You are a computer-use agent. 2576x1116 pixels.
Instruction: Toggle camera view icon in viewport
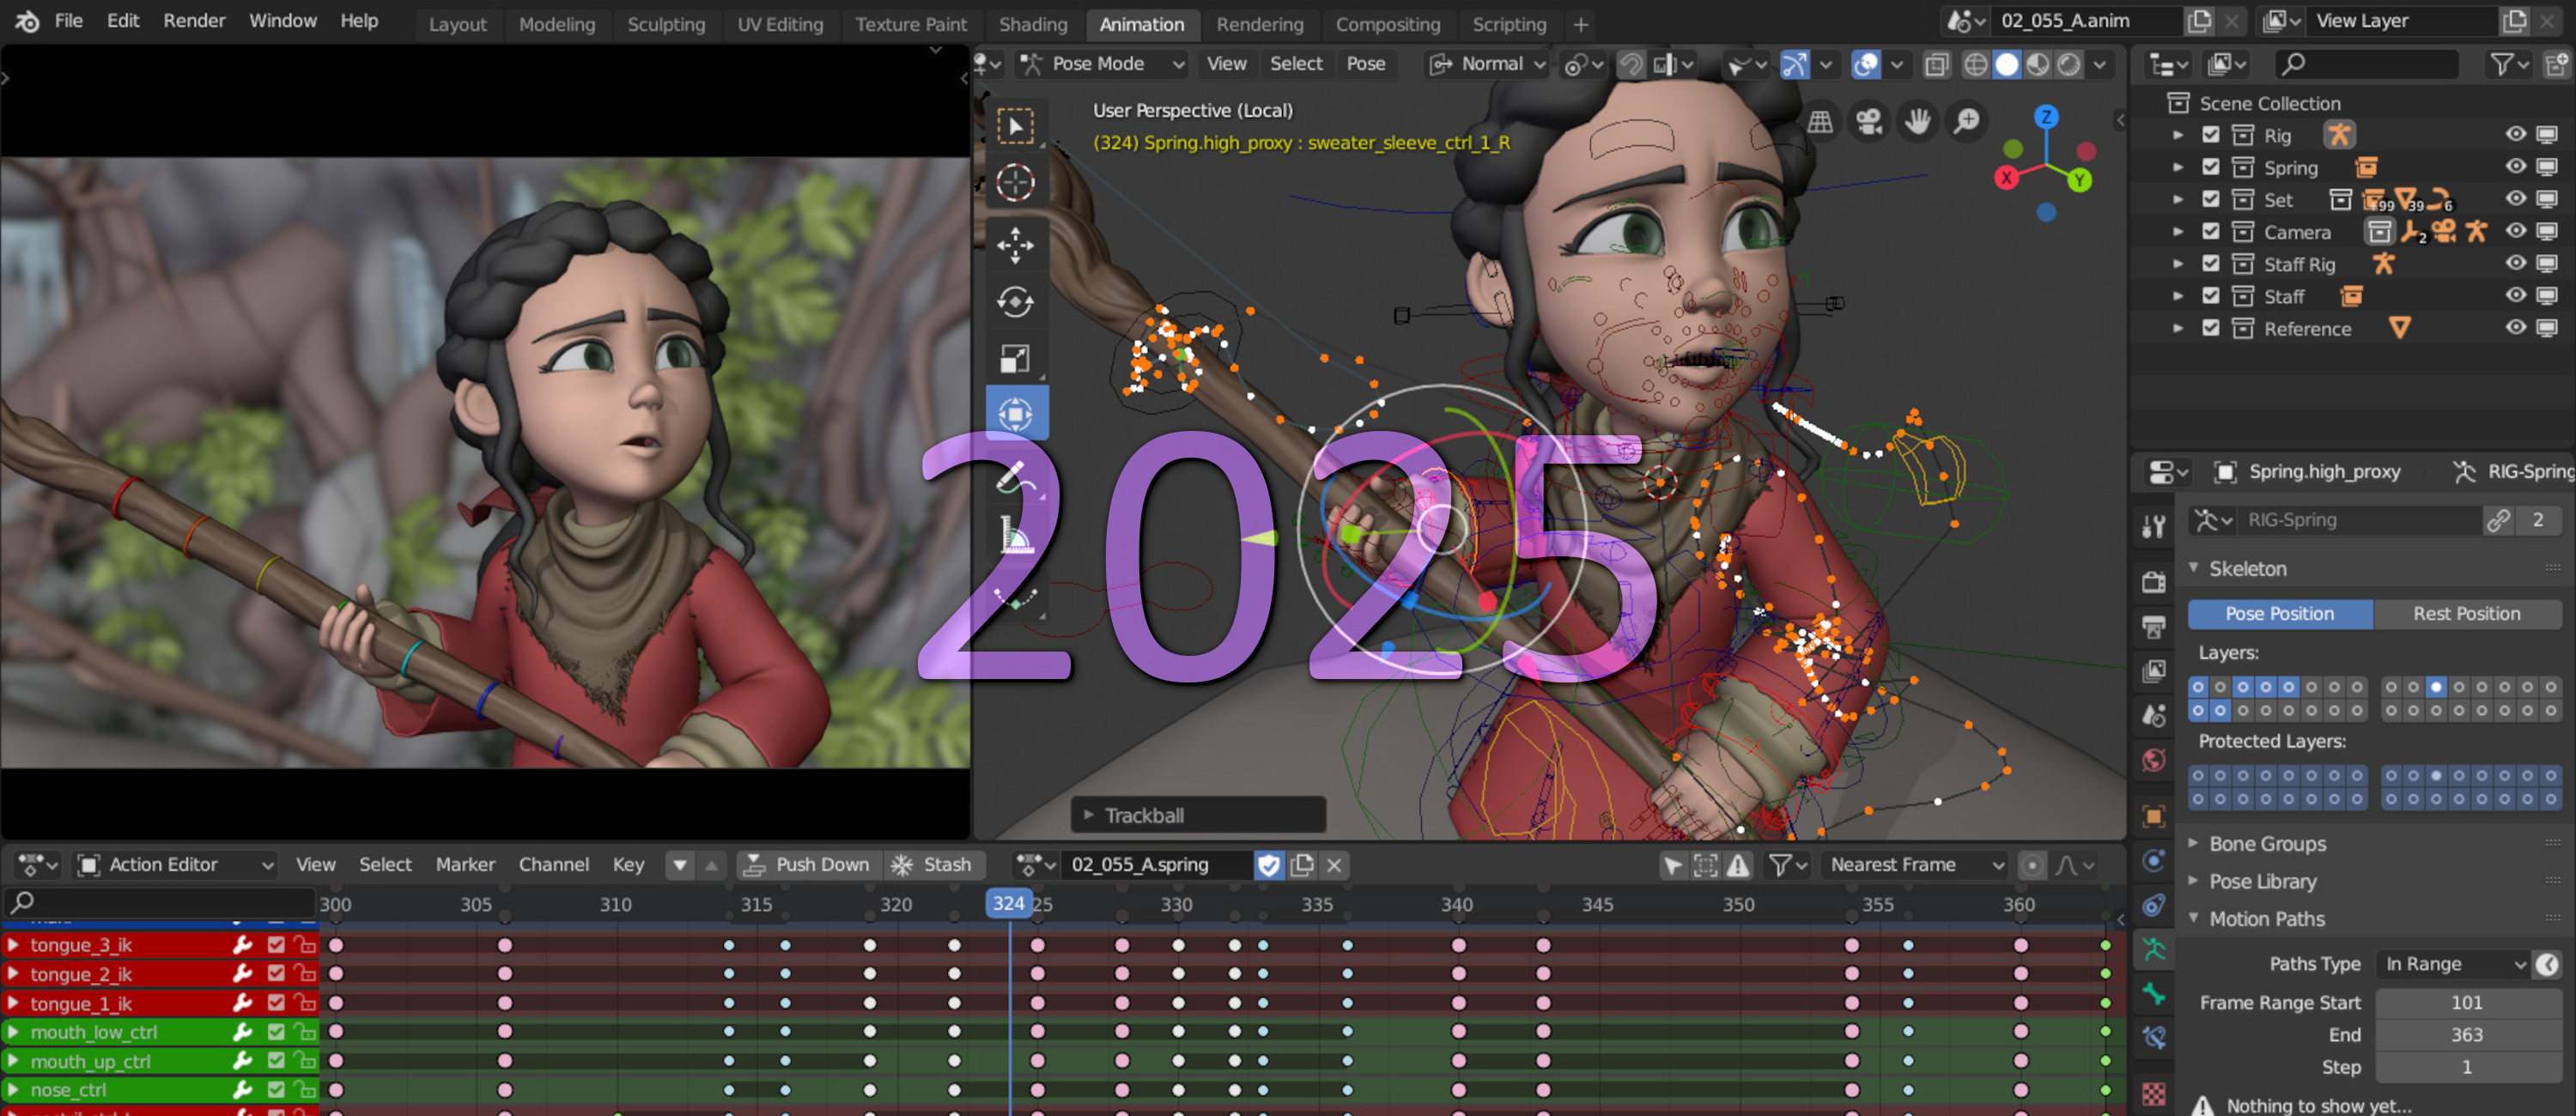[x=1868, y=122]
